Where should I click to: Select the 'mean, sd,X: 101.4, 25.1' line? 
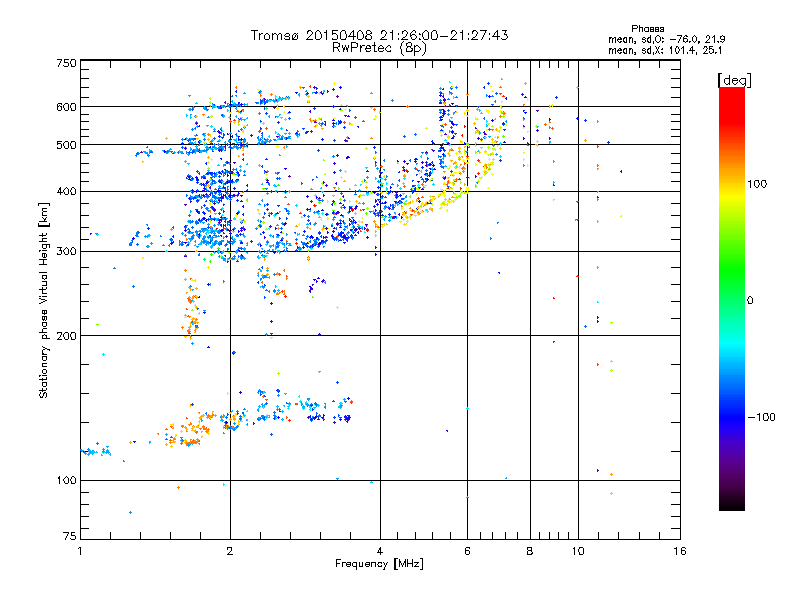pos(665,50)
